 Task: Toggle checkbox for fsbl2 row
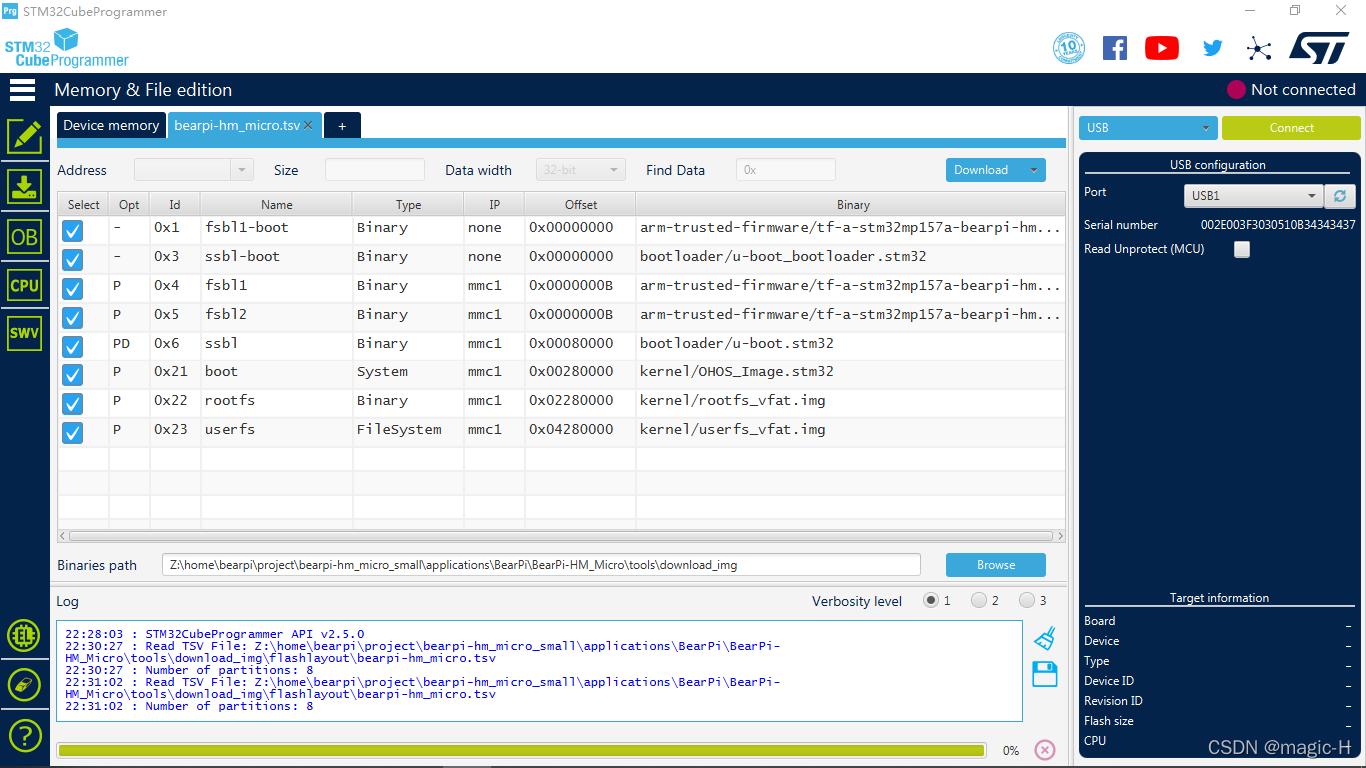[x=73, y=318]
